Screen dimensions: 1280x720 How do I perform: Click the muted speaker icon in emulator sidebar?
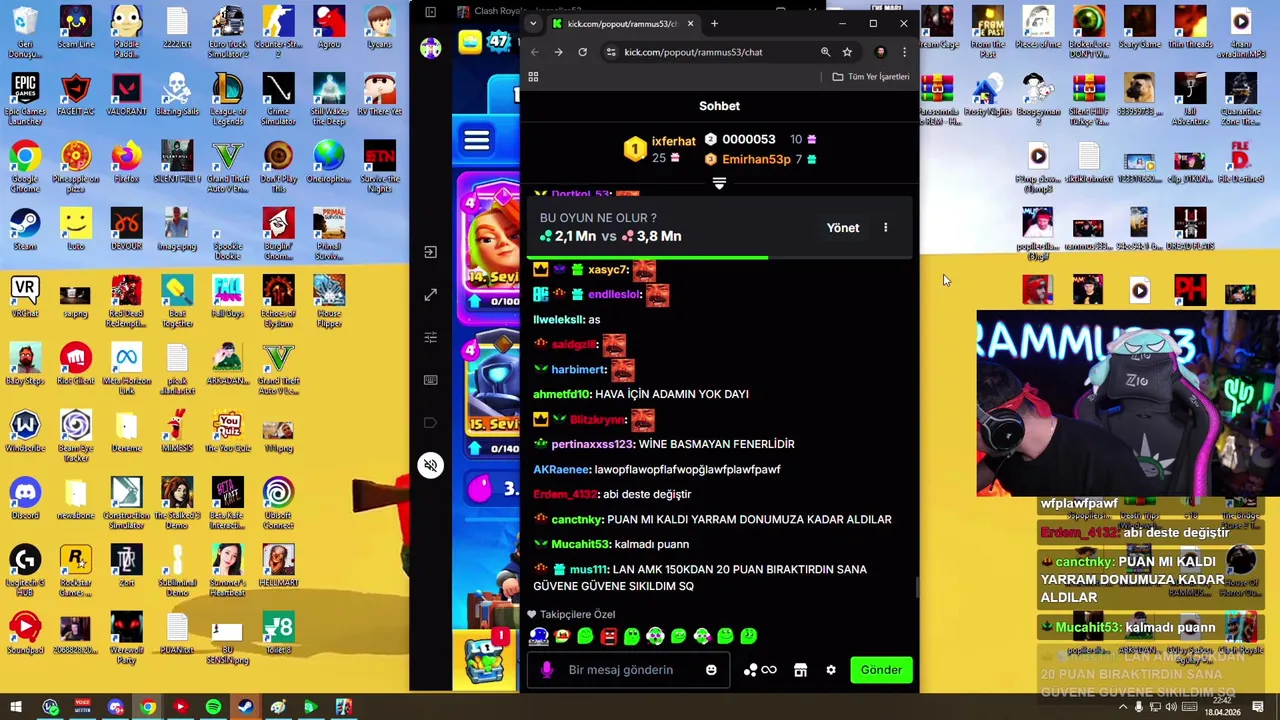430,465
